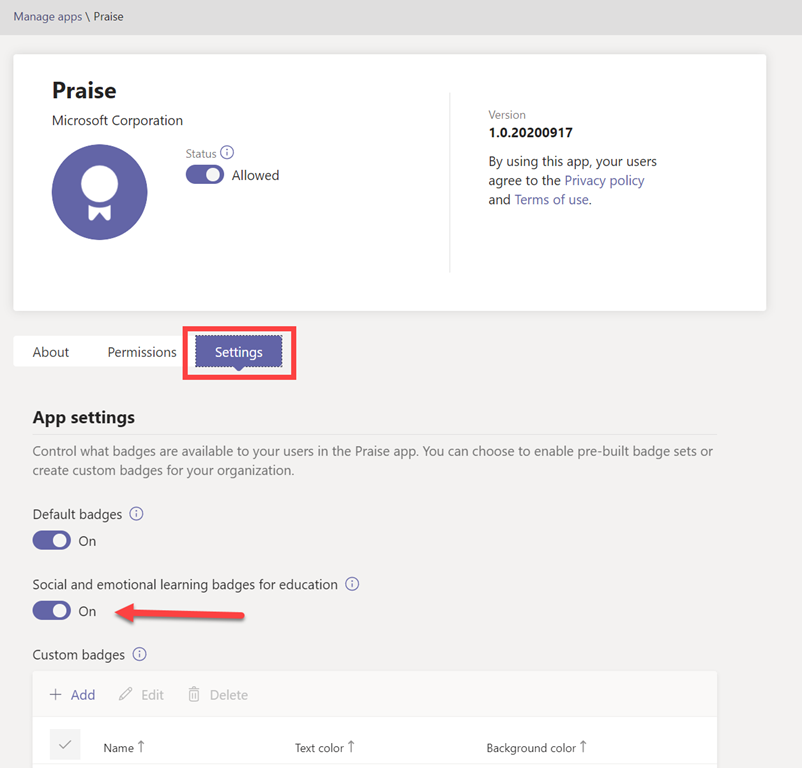The height and width of the screenshot is (768, 802).
Task: Click the info icon next to Custom badges
Action: click(x=140, y=655)
